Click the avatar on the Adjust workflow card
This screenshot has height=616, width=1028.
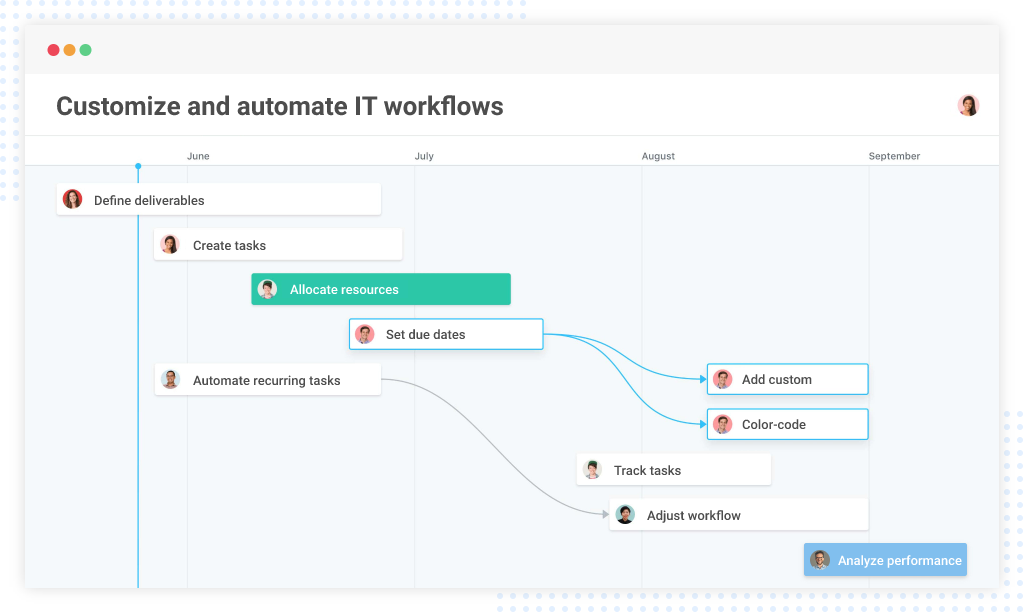coord(624,514)
